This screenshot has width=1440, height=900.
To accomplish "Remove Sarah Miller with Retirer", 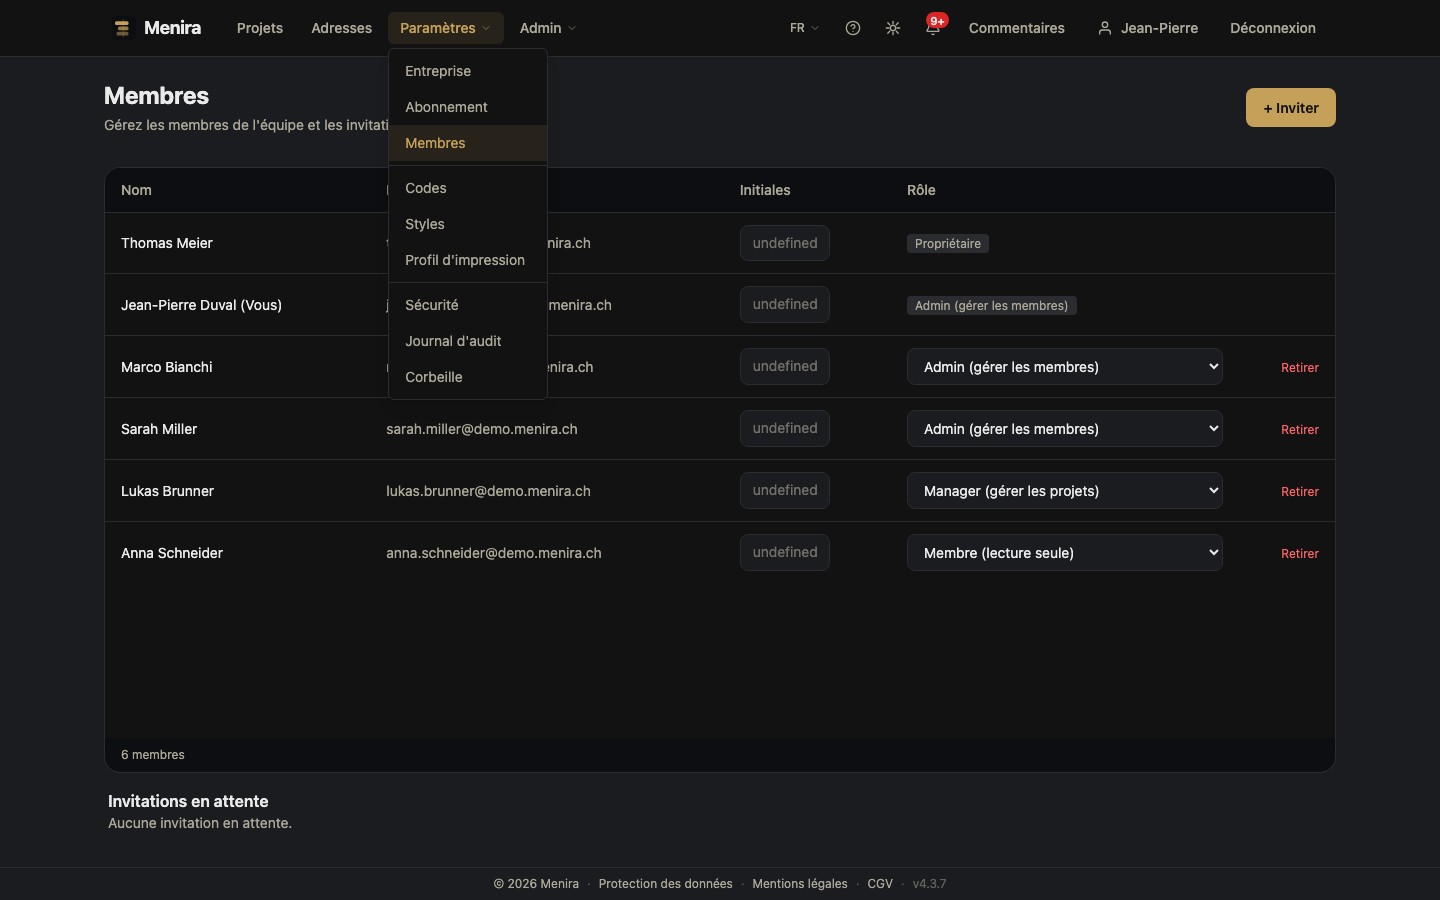I will (1299, 430).
